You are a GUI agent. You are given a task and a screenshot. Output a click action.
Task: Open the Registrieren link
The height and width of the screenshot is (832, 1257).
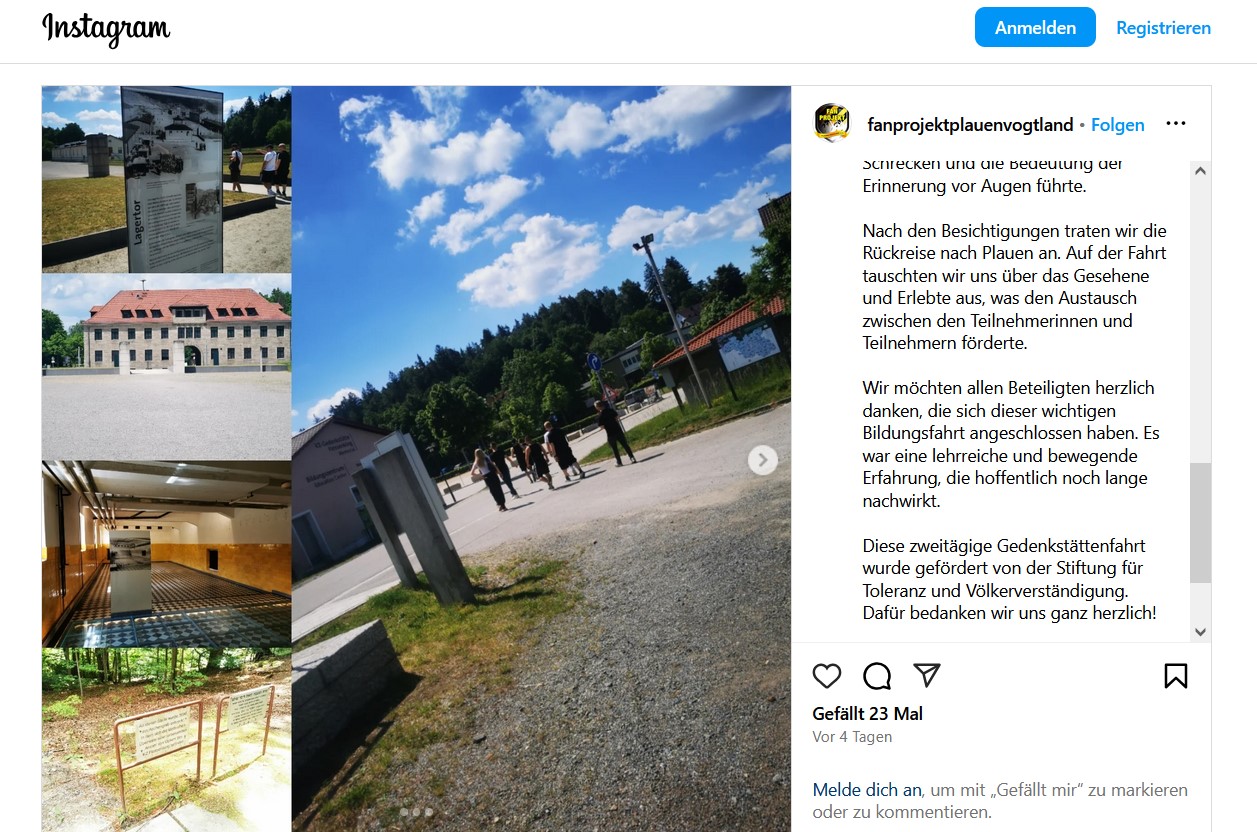1163,27
